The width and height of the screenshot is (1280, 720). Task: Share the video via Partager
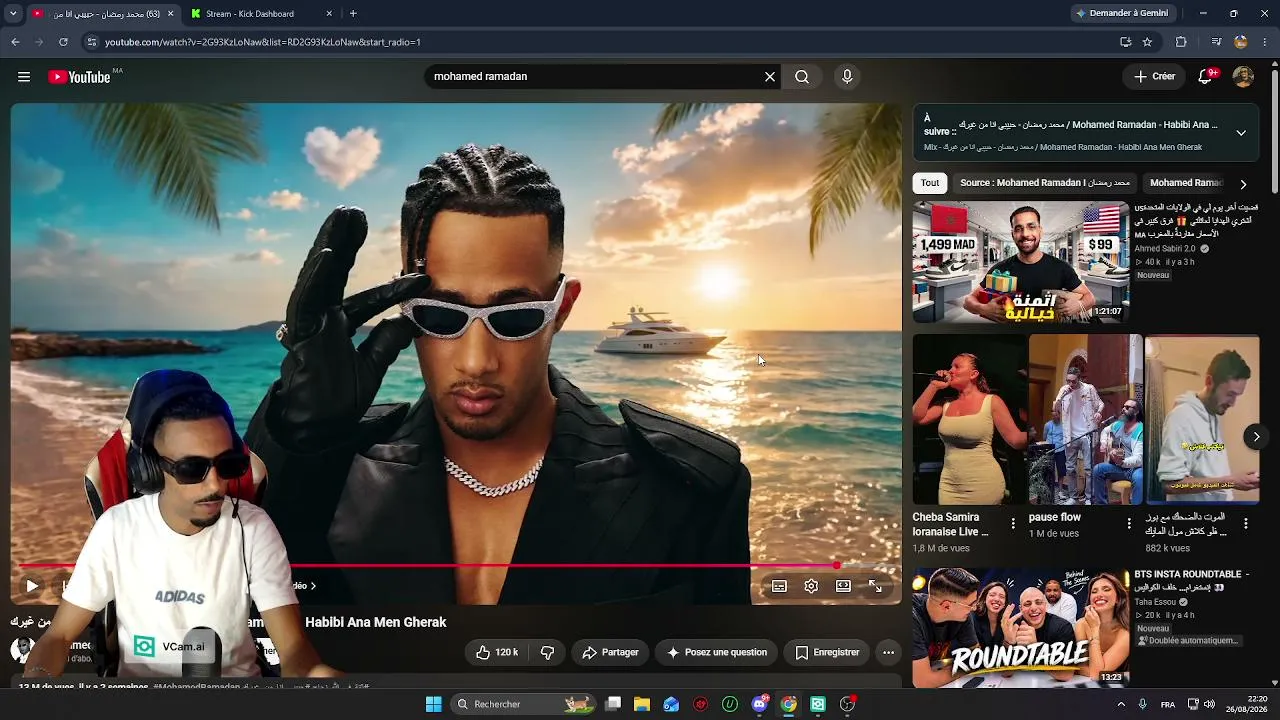[x=610, y=652]
